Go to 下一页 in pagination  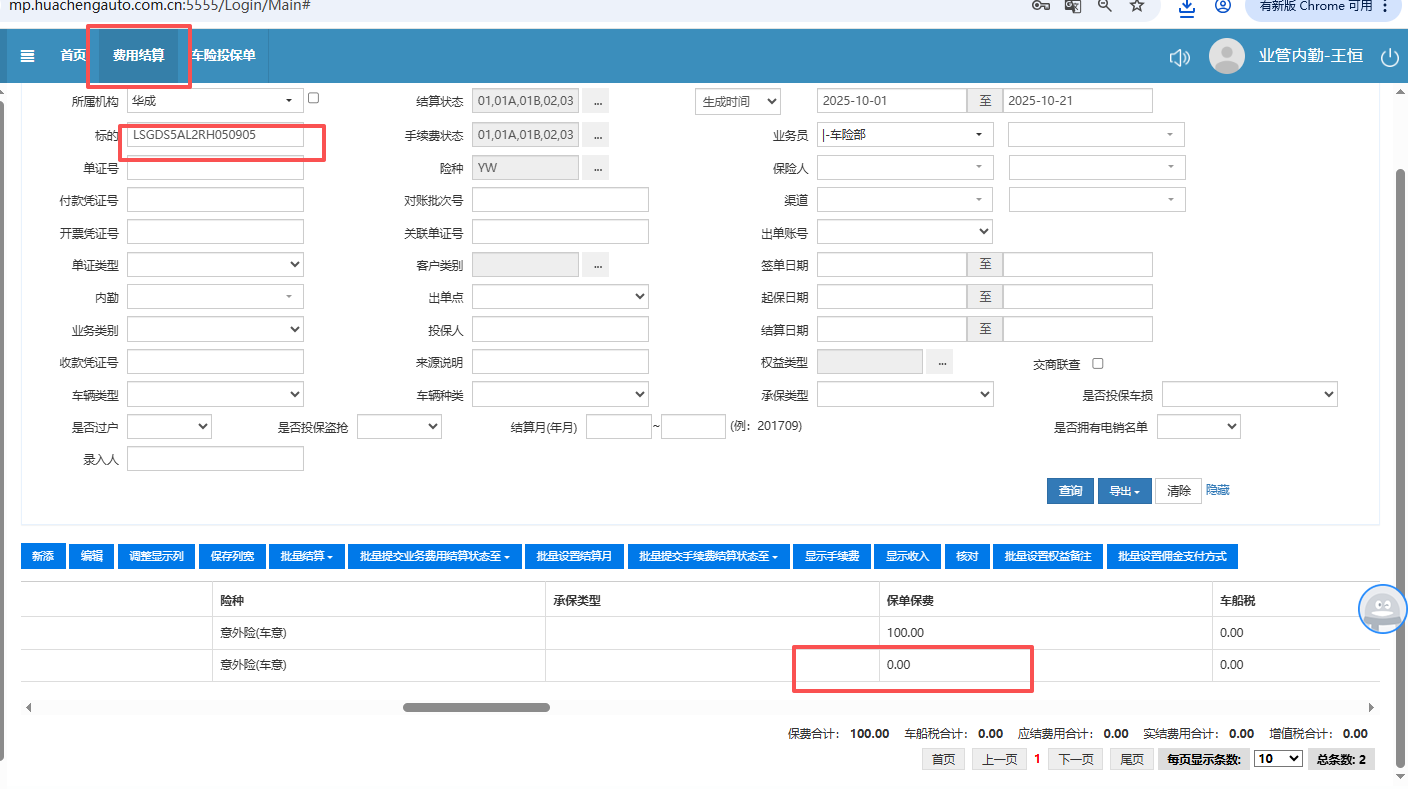pyautogui.click(x=1076, y=759)
